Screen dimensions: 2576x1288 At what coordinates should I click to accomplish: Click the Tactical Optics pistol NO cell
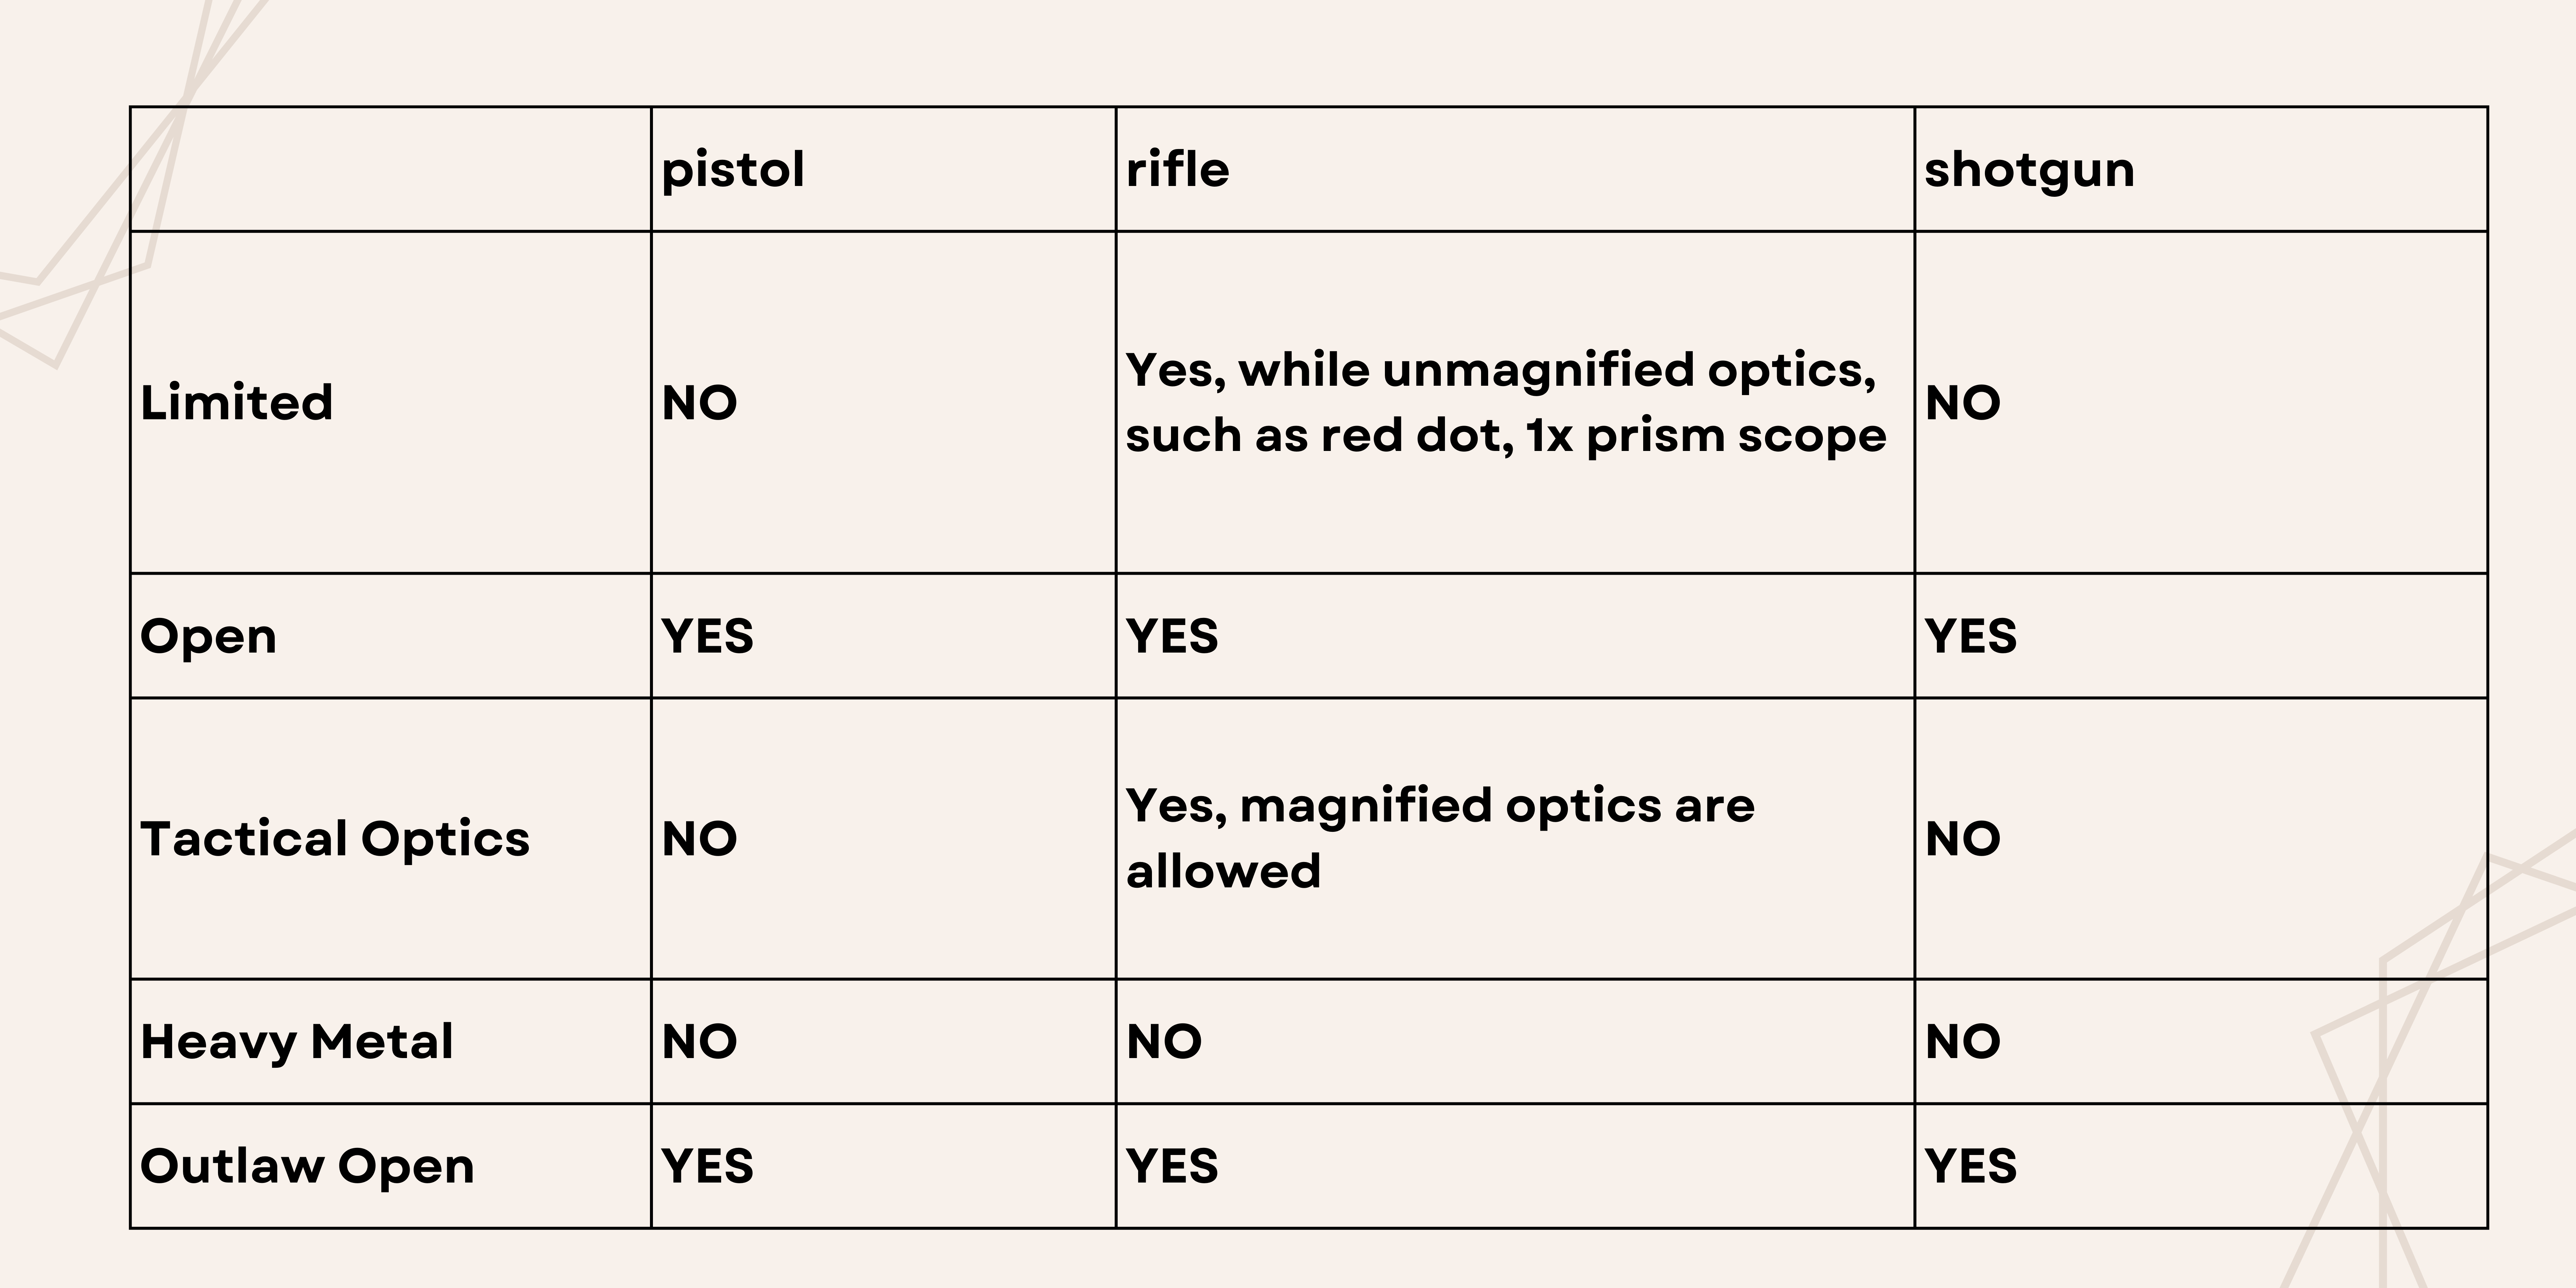(699, 839)
